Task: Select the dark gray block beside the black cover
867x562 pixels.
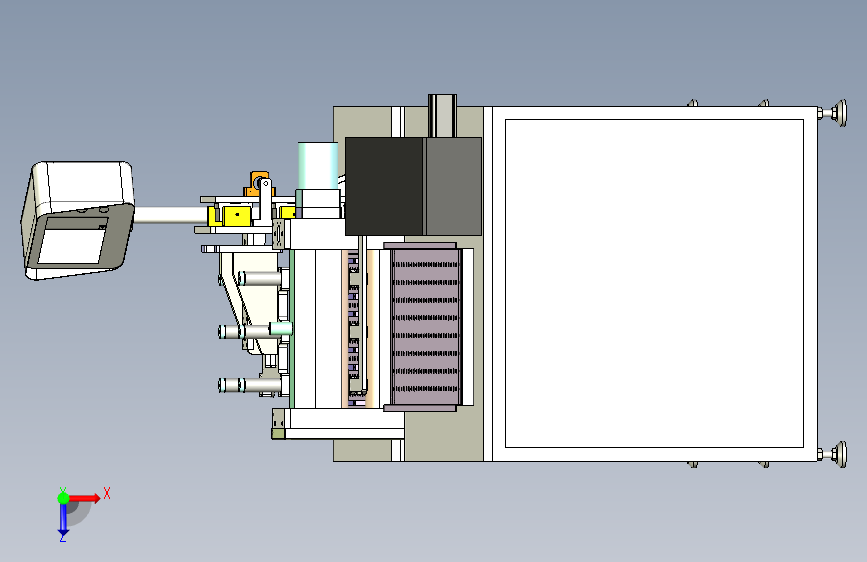Action: pyautogui.click(x=453, y=186)
